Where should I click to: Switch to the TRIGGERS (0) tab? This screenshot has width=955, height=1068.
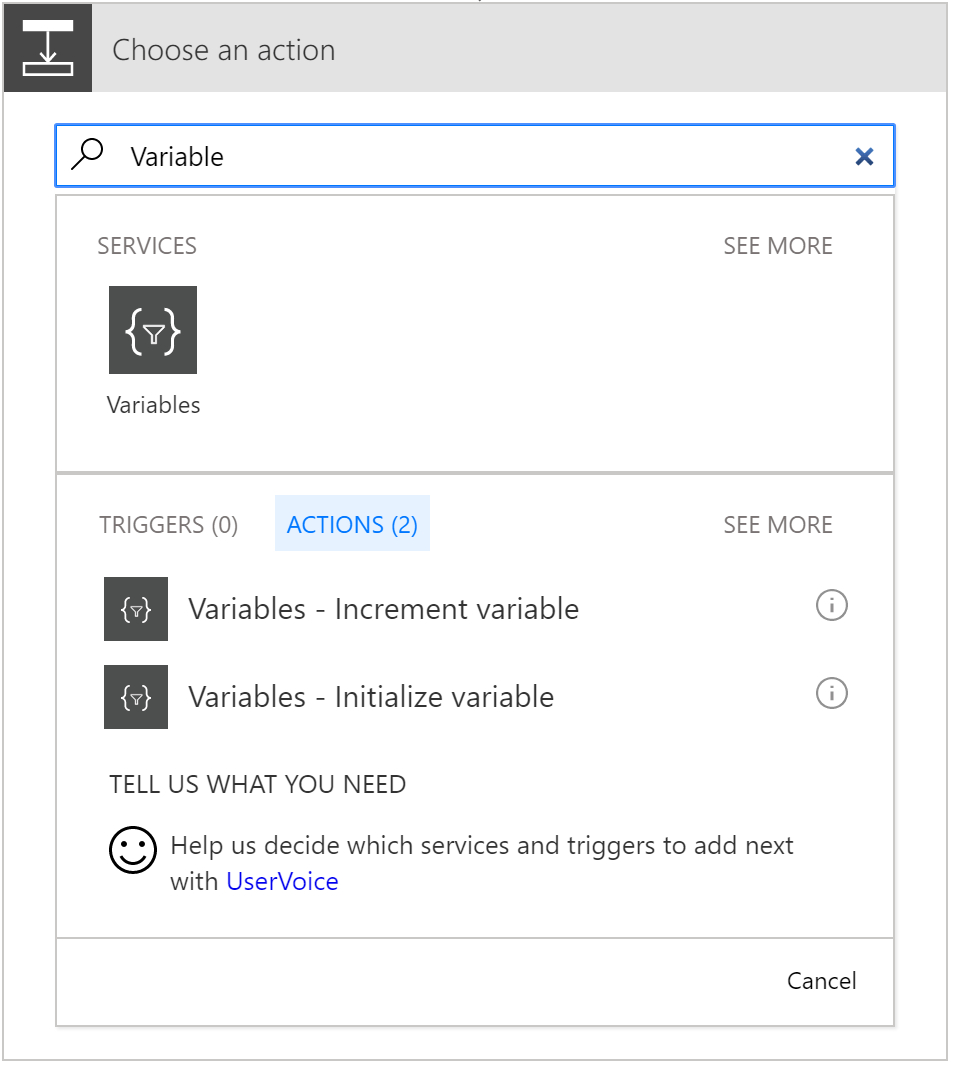[x=168, y=524]
